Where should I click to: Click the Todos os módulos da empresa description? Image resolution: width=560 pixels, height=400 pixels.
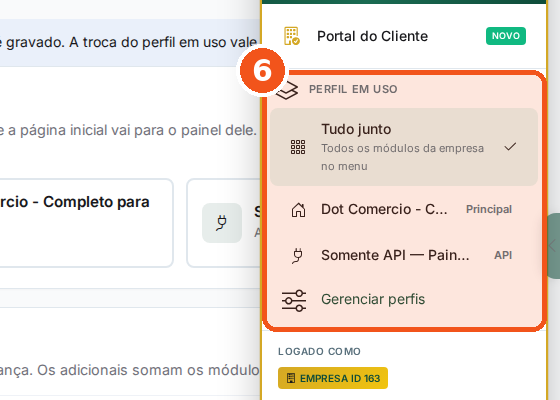(x=402, y=157)
